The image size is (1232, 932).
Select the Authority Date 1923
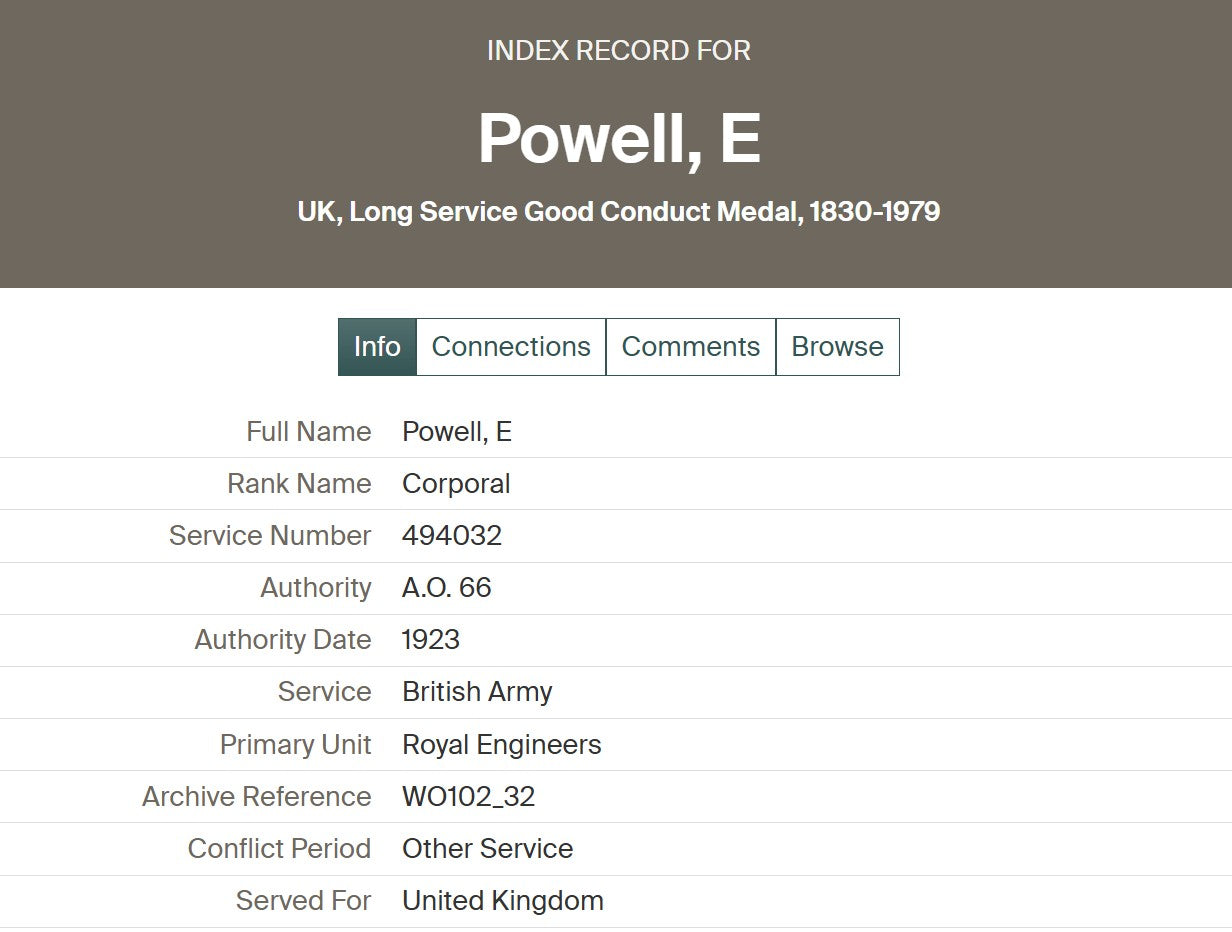(430, 640)
